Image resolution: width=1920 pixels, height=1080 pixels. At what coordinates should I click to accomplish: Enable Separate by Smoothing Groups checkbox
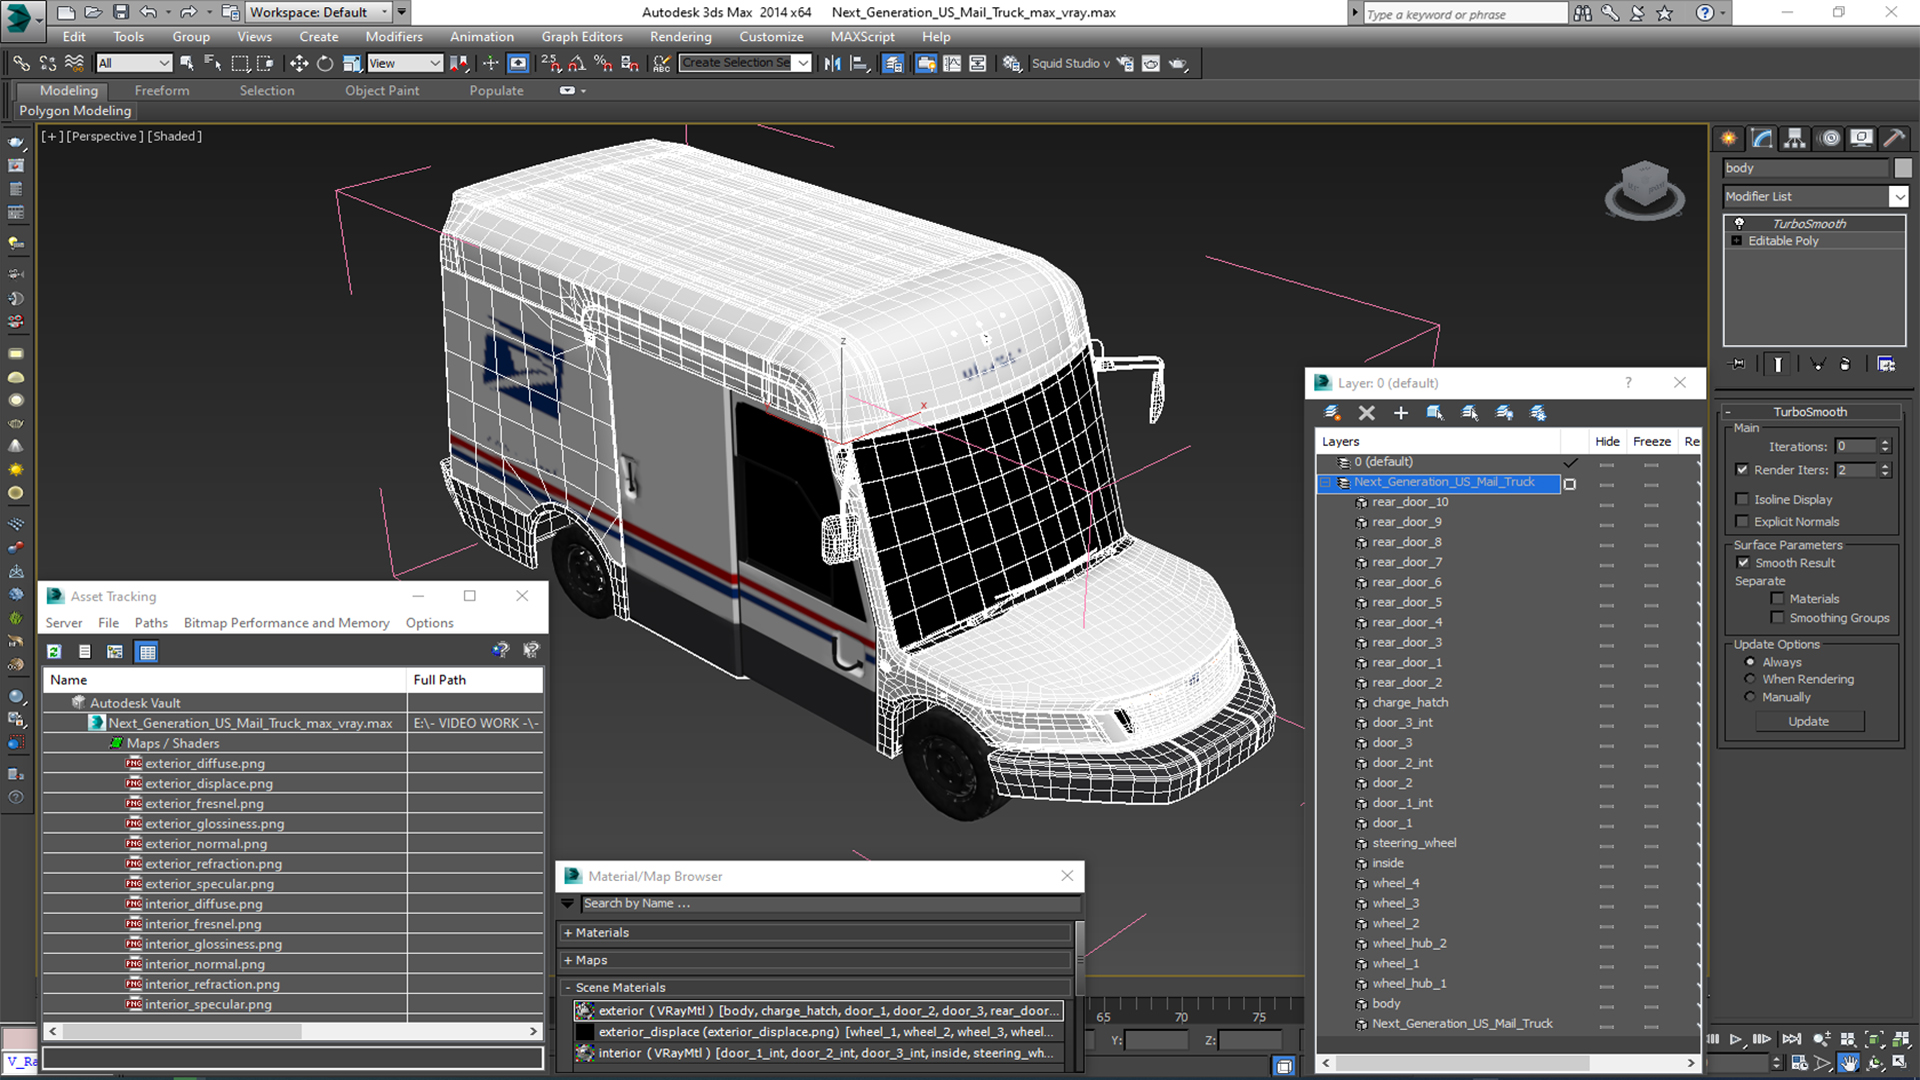click(1777, 618)
